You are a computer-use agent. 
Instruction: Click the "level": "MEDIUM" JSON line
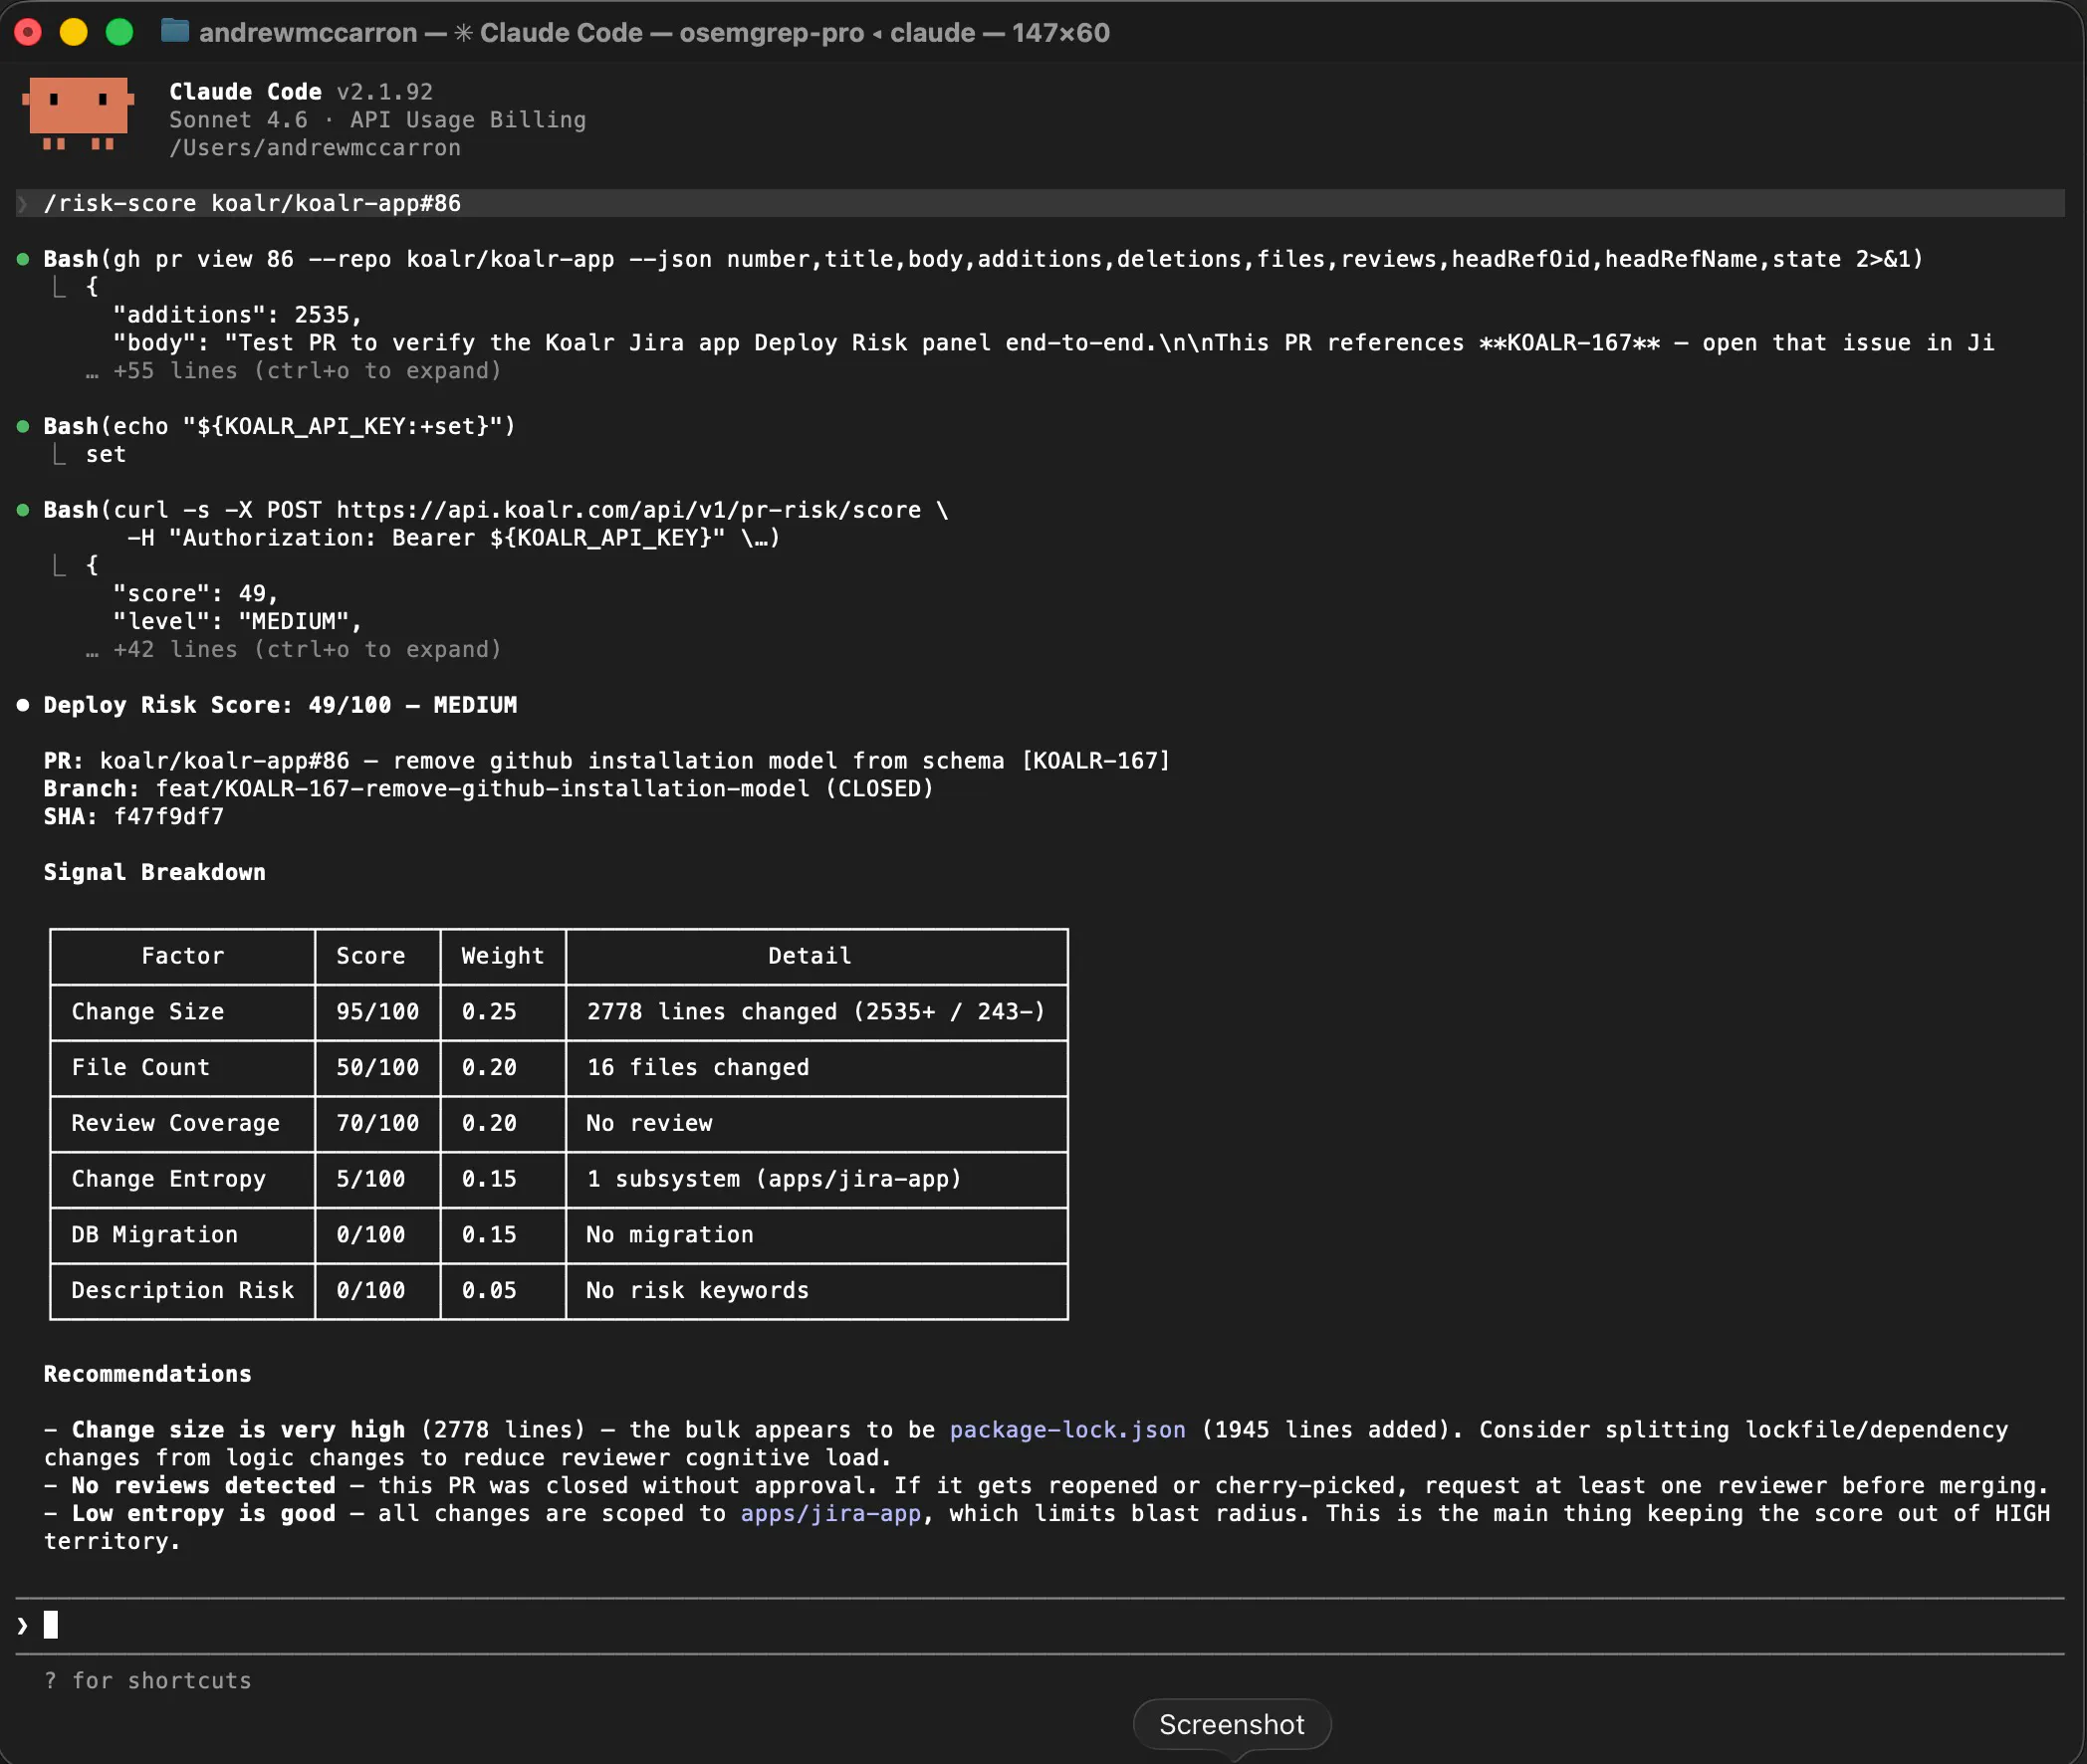[x=237, y=622]
